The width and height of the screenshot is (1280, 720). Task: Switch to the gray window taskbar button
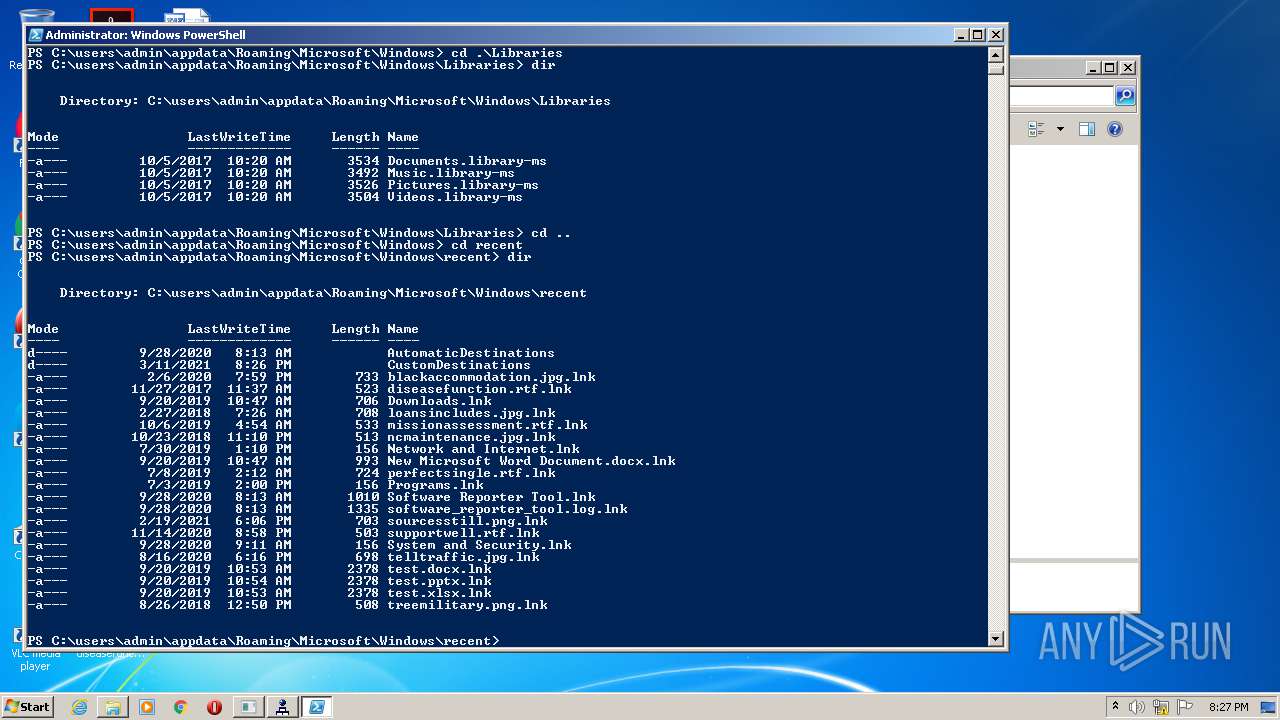click(x=248, y=707)
